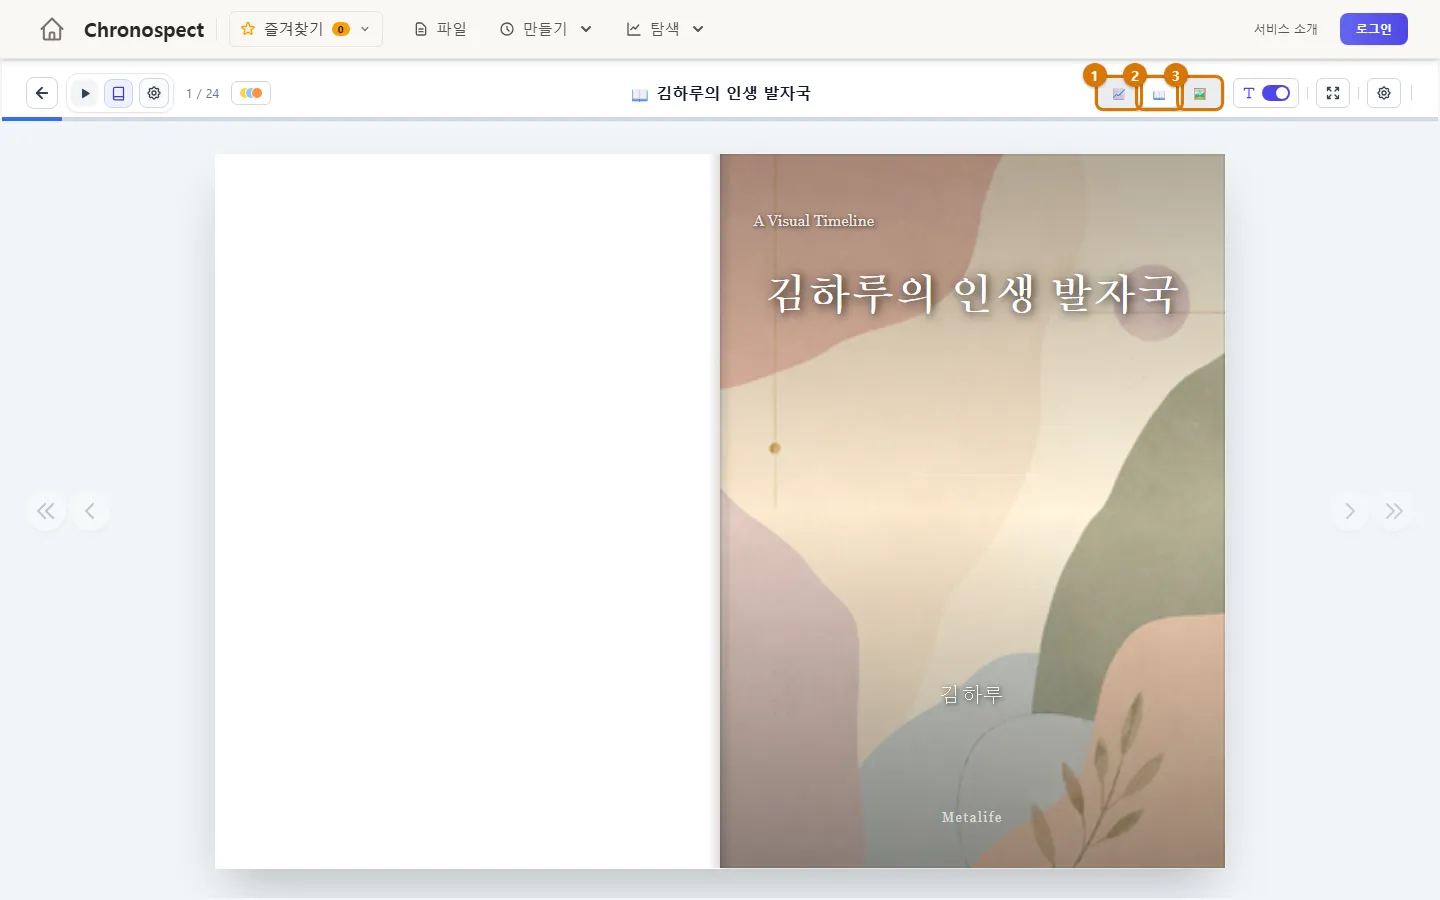Go to the Chronospect home icon
1440x900 pixels.
(x=52, y=29)
